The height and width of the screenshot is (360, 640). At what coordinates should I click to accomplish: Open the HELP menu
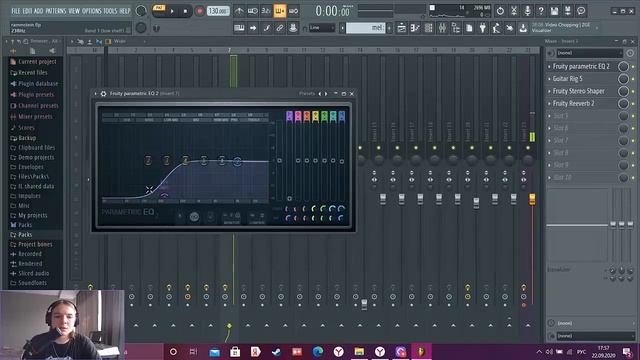[x=124, y=11]
